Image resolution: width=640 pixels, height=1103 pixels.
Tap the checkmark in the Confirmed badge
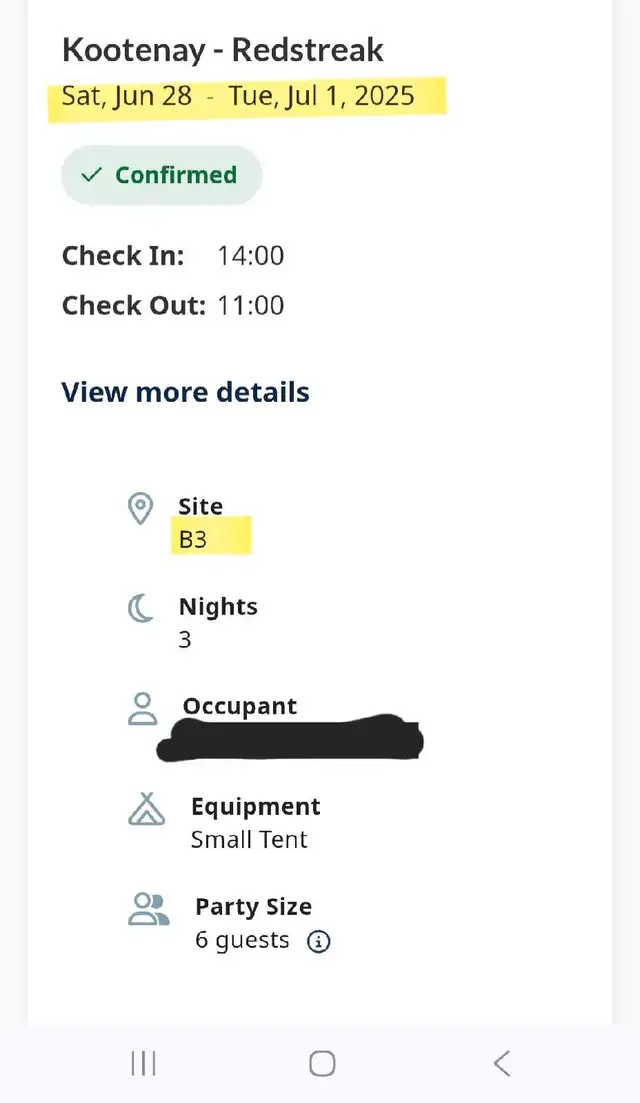click(91, 174)
